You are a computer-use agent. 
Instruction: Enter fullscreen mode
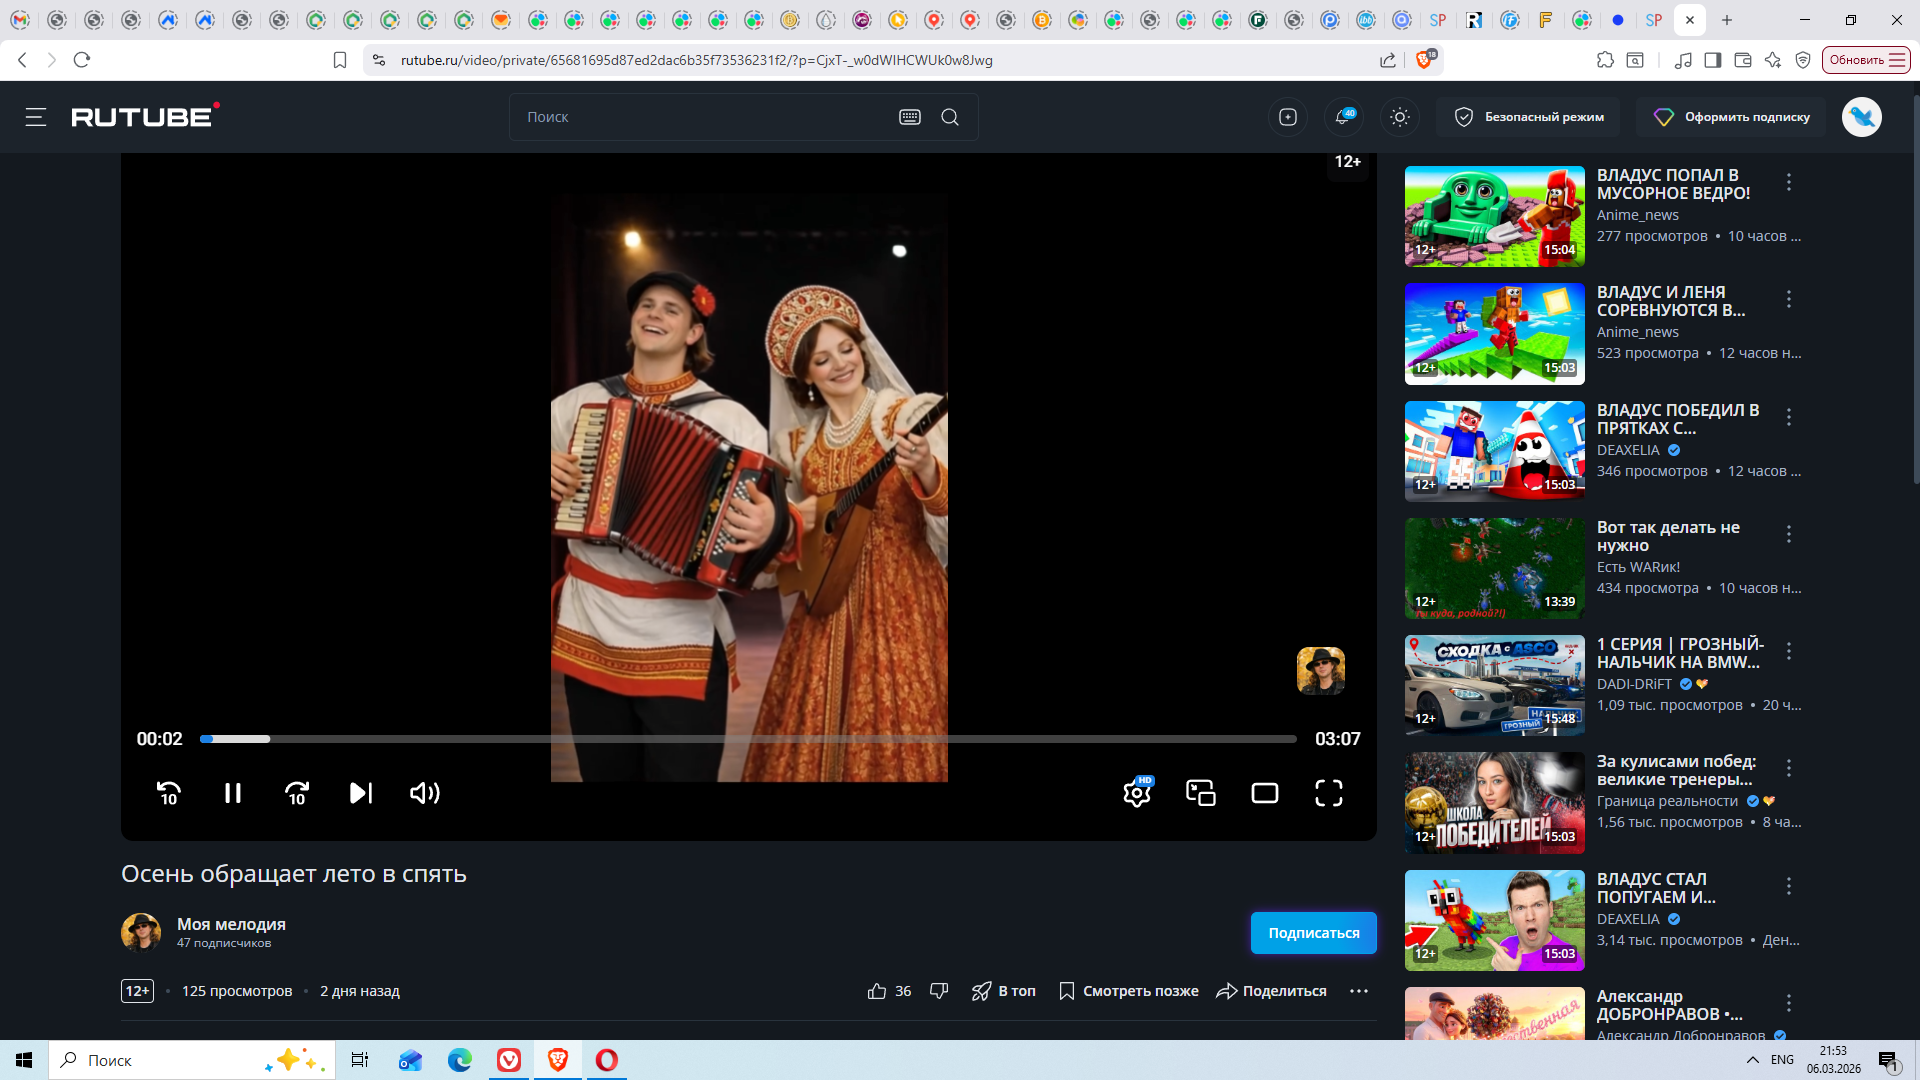pyautogui.click(x=1329, y=793)
